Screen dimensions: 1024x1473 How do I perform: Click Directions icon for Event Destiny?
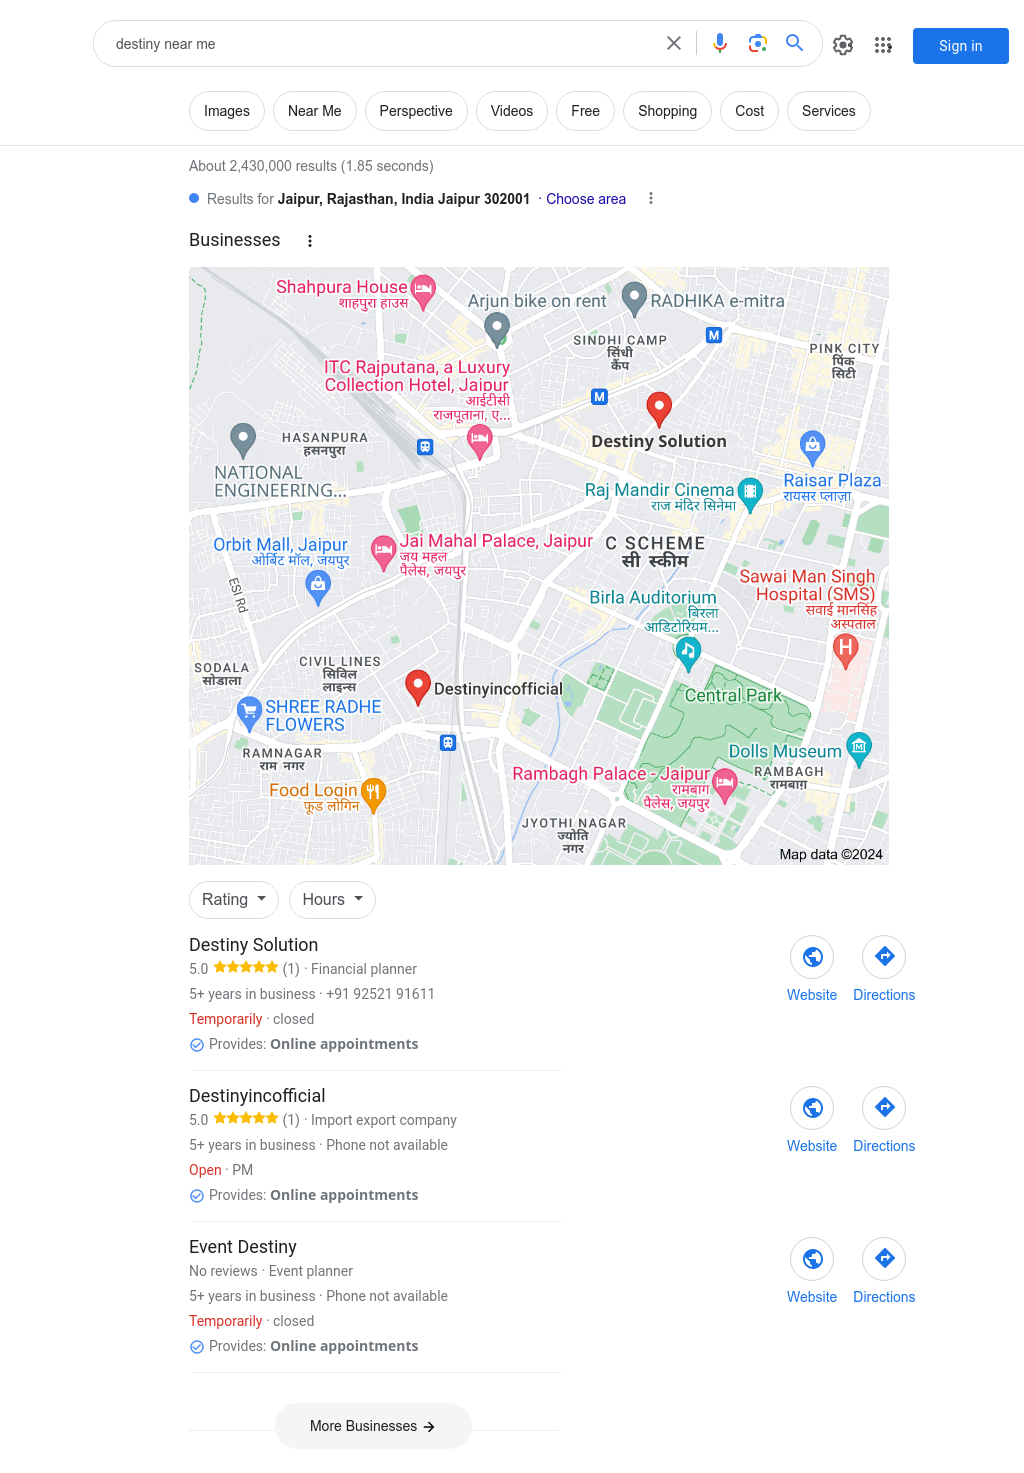pos(884,1259)
